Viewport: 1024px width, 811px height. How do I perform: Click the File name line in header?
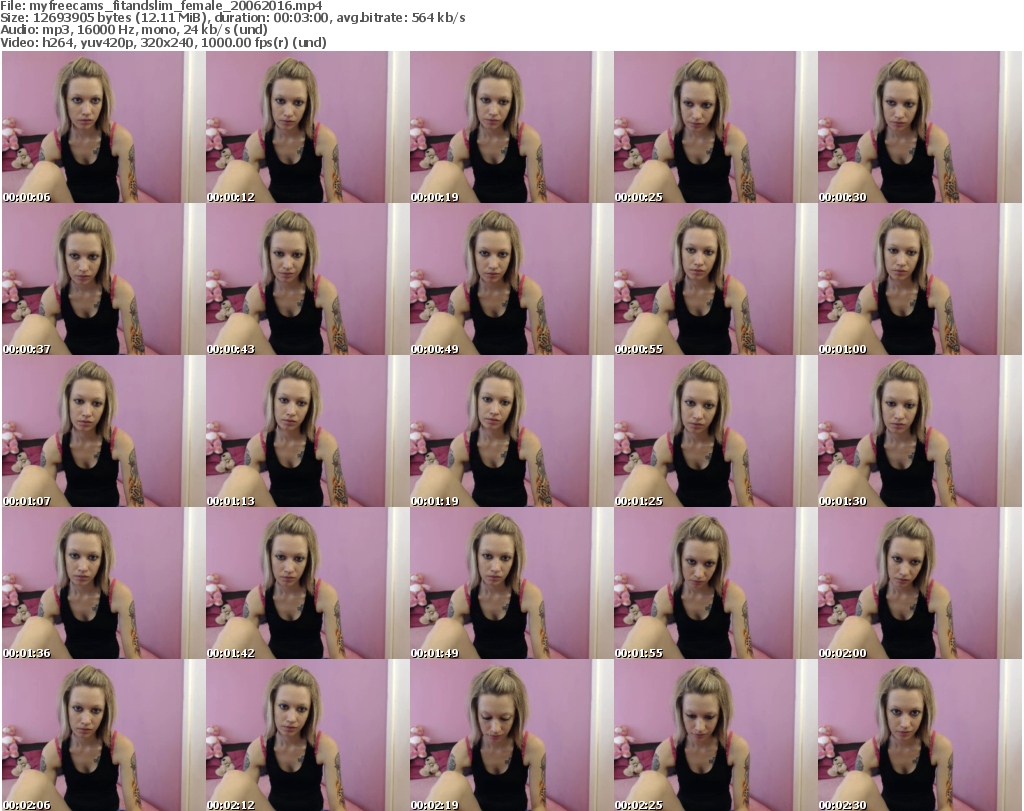pos(161,6)
